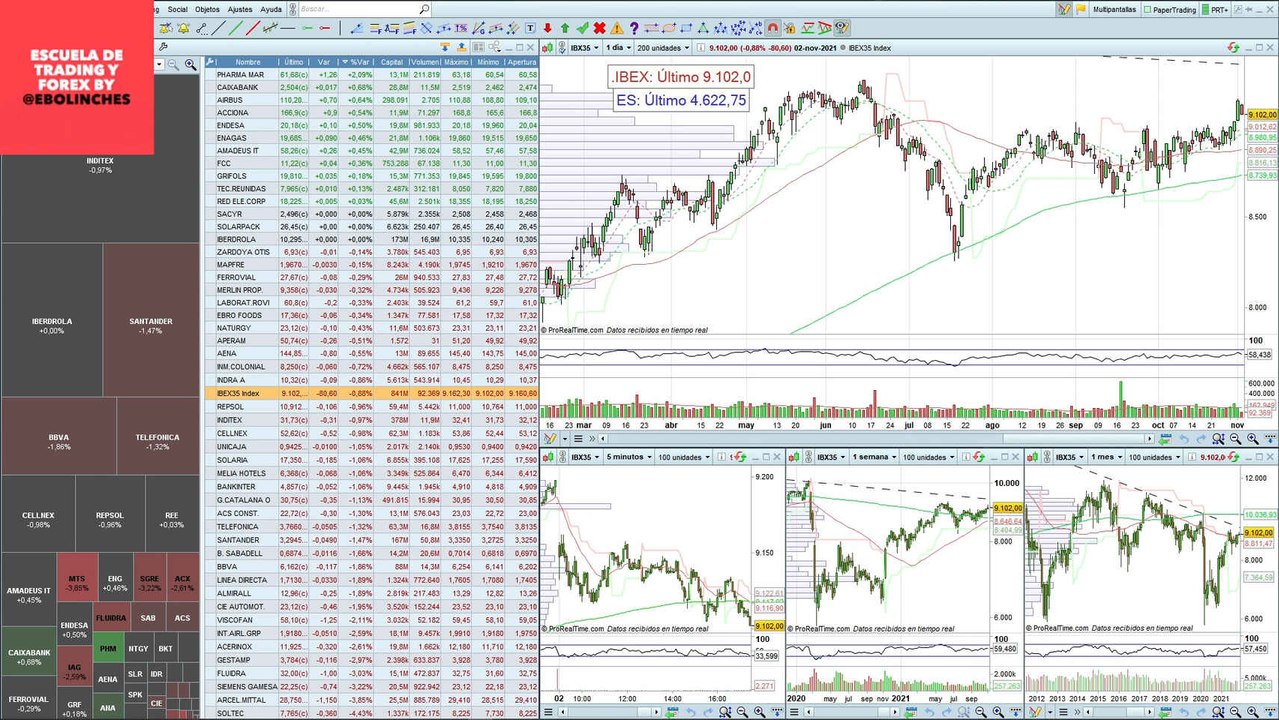
Task: Open the Objetos menu
Action: tap(207, 9)
